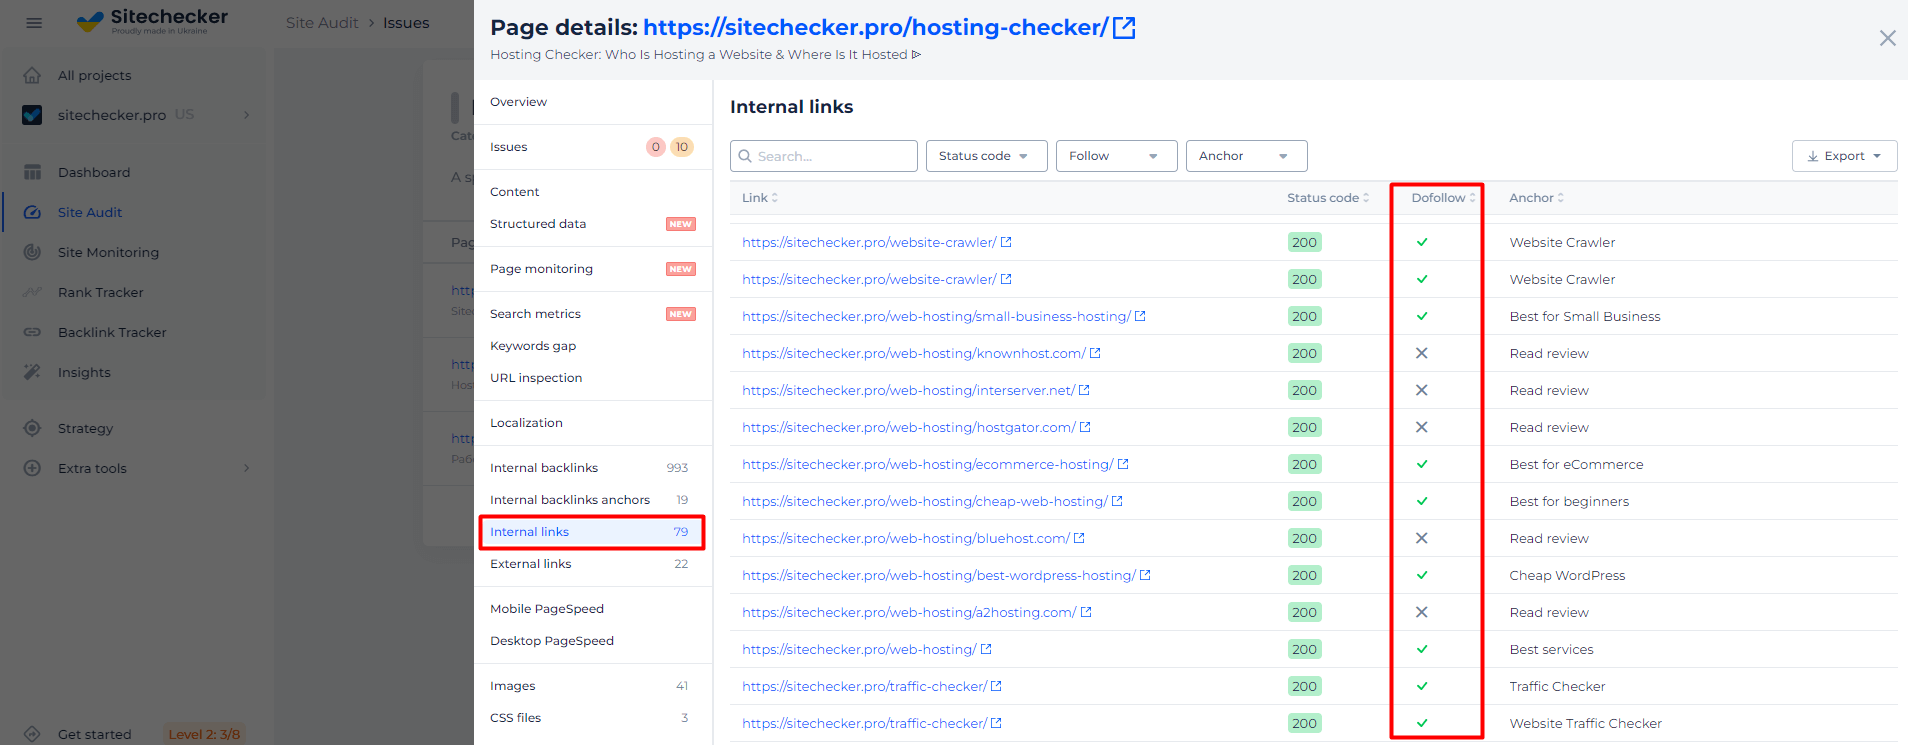Image resolution: width=1908 pixels, height=745 pixels.
Task: Open the URL inspection section
Action: pos(536,378)
